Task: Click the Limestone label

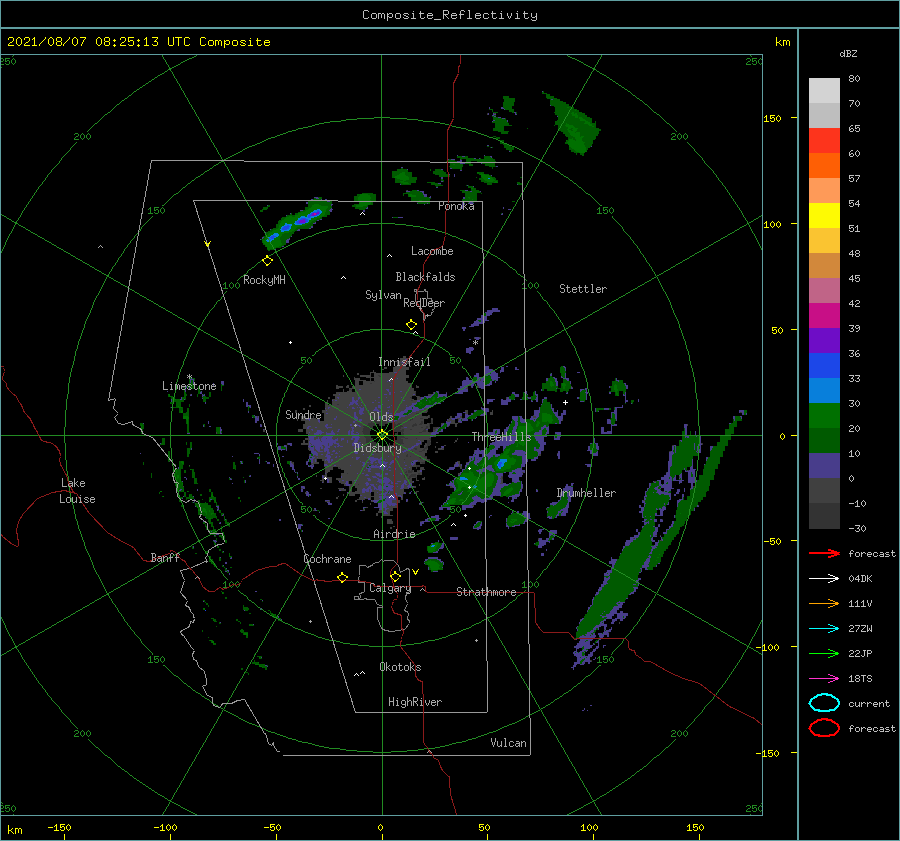Action: click(189, 386)
